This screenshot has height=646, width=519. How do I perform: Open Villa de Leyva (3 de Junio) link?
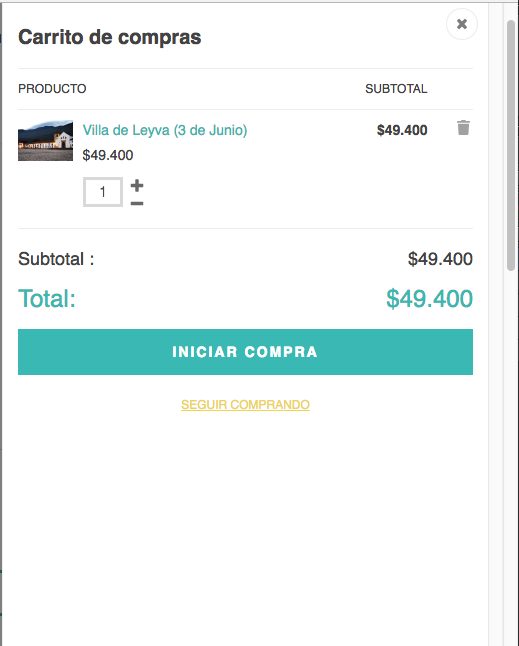coord(165,130)
